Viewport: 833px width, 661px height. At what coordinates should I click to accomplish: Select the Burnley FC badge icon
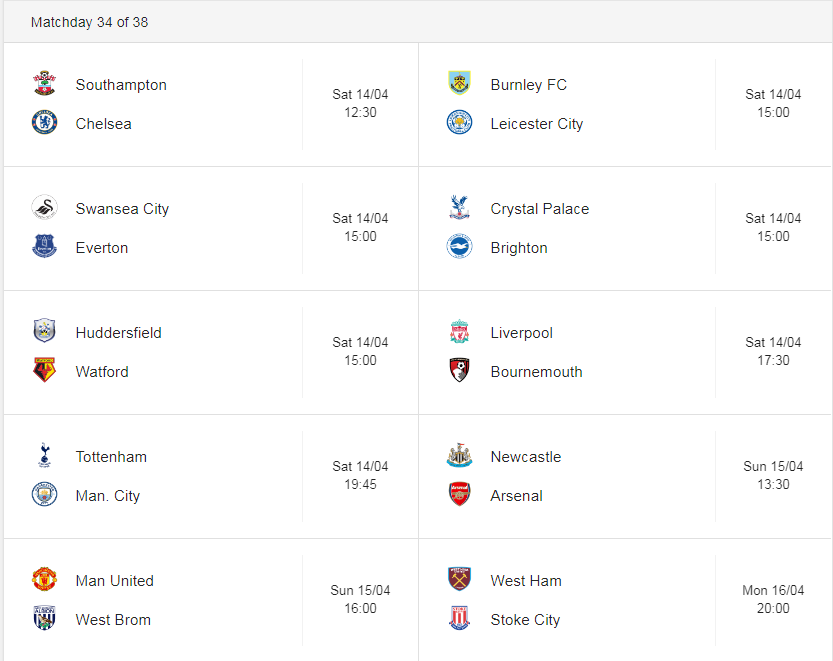460,83
